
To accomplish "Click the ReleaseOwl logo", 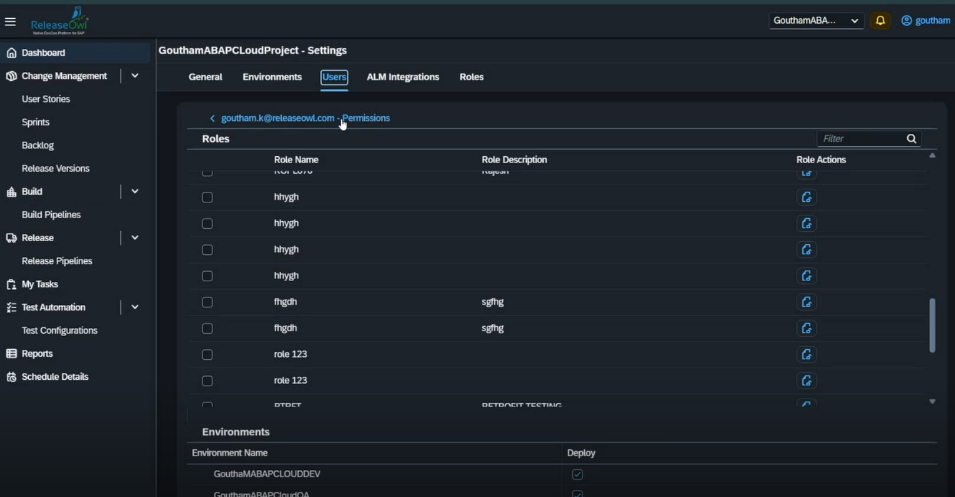I will point(59,20).
